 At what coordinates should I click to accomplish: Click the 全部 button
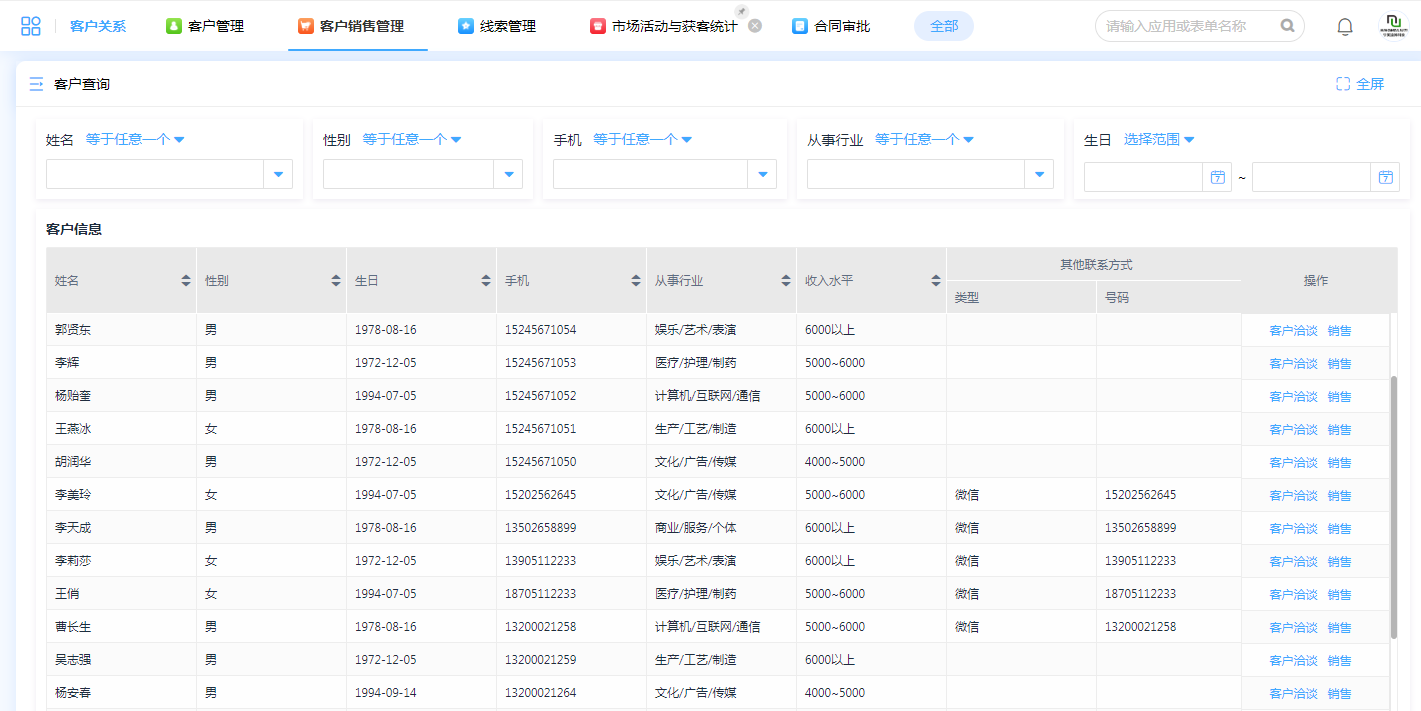point(943,26)
